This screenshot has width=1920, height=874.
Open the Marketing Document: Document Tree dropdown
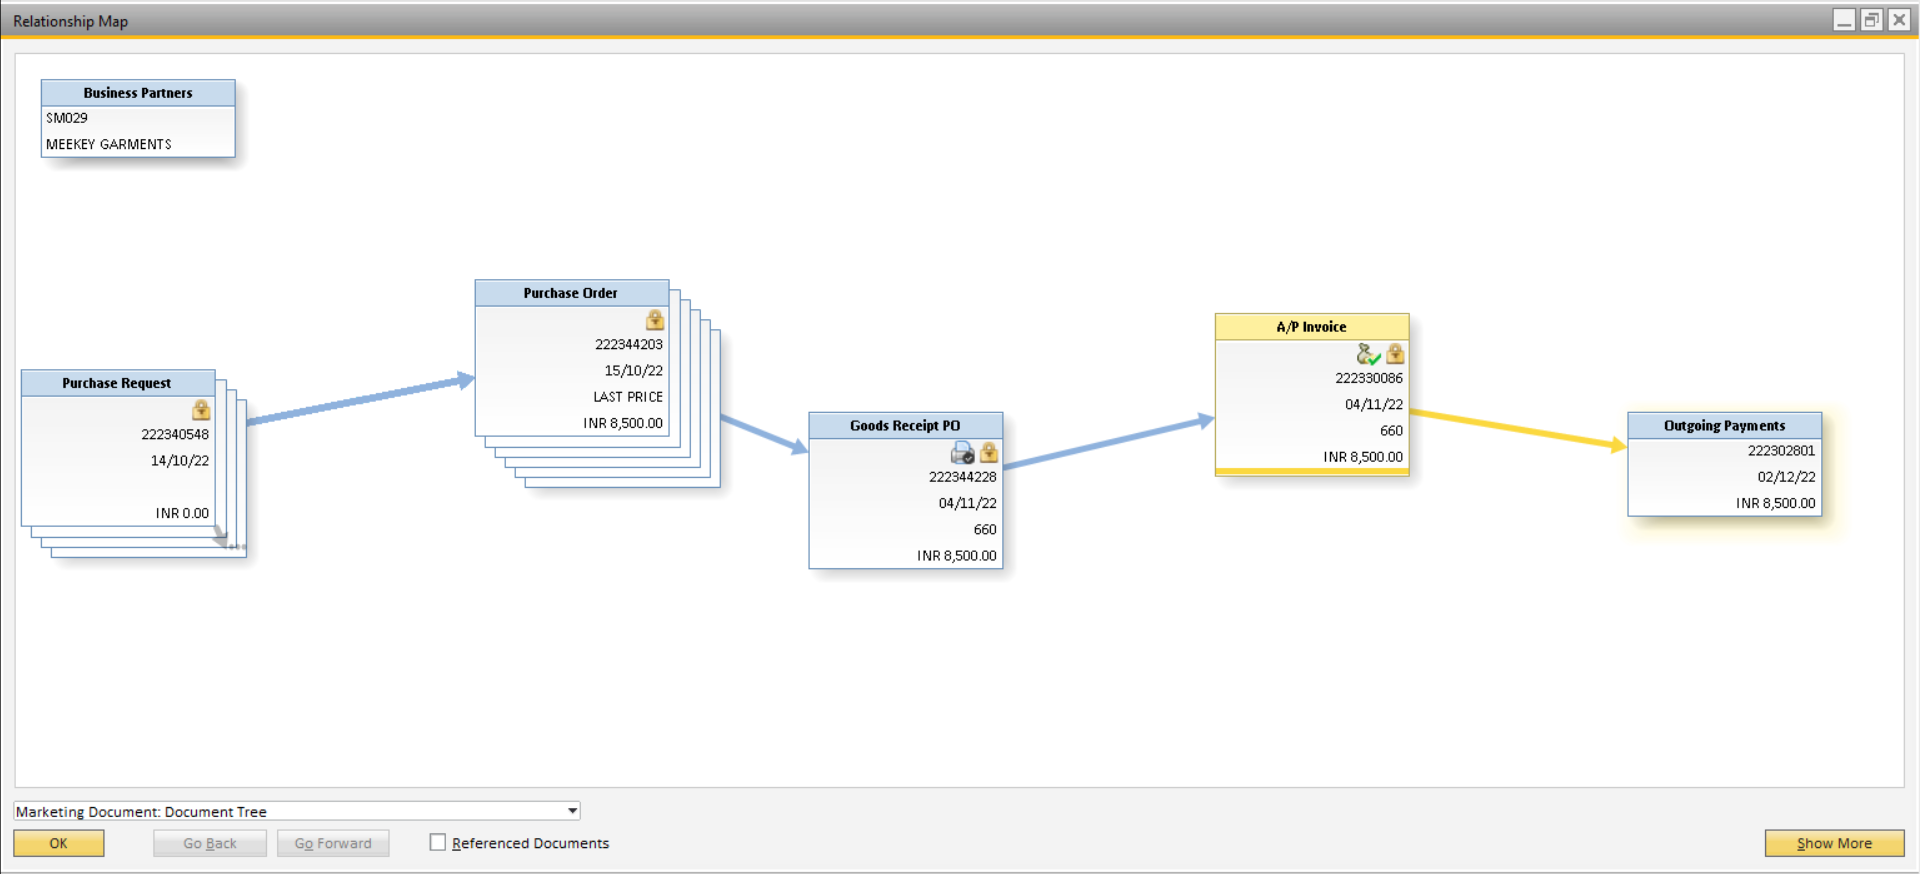(x=572, y=811)
